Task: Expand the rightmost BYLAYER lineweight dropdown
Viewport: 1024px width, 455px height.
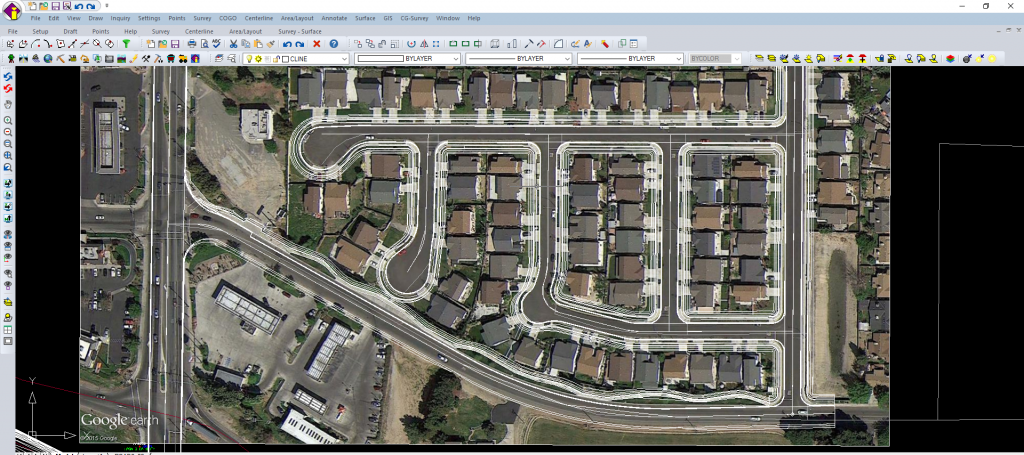Action: (678, 59)
